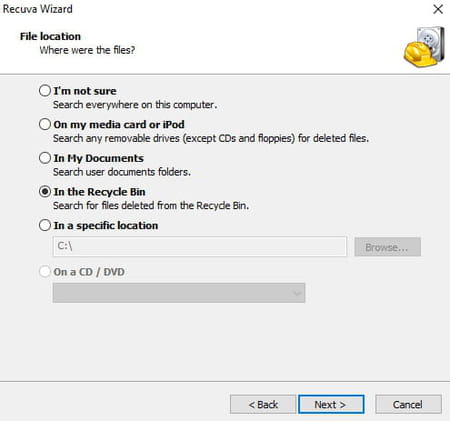This screenshot has width=450, height=421.
Task: Expand the CD / DVD drive dropdown
Action: 179,293
